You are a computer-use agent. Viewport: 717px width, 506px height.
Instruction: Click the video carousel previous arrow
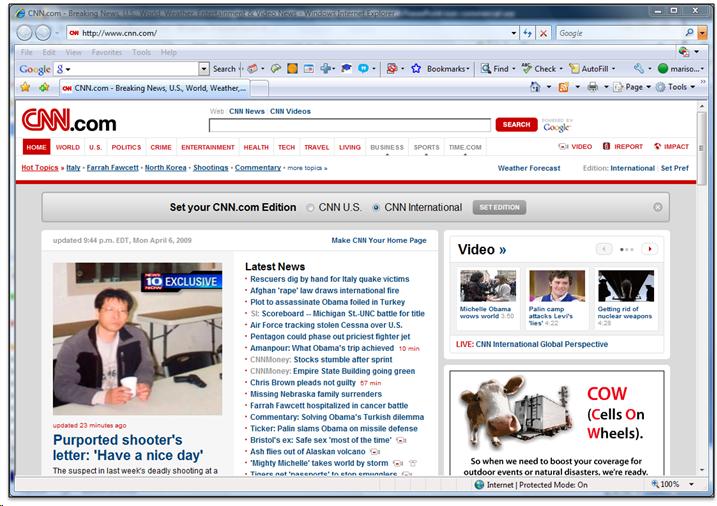[604, 249]
